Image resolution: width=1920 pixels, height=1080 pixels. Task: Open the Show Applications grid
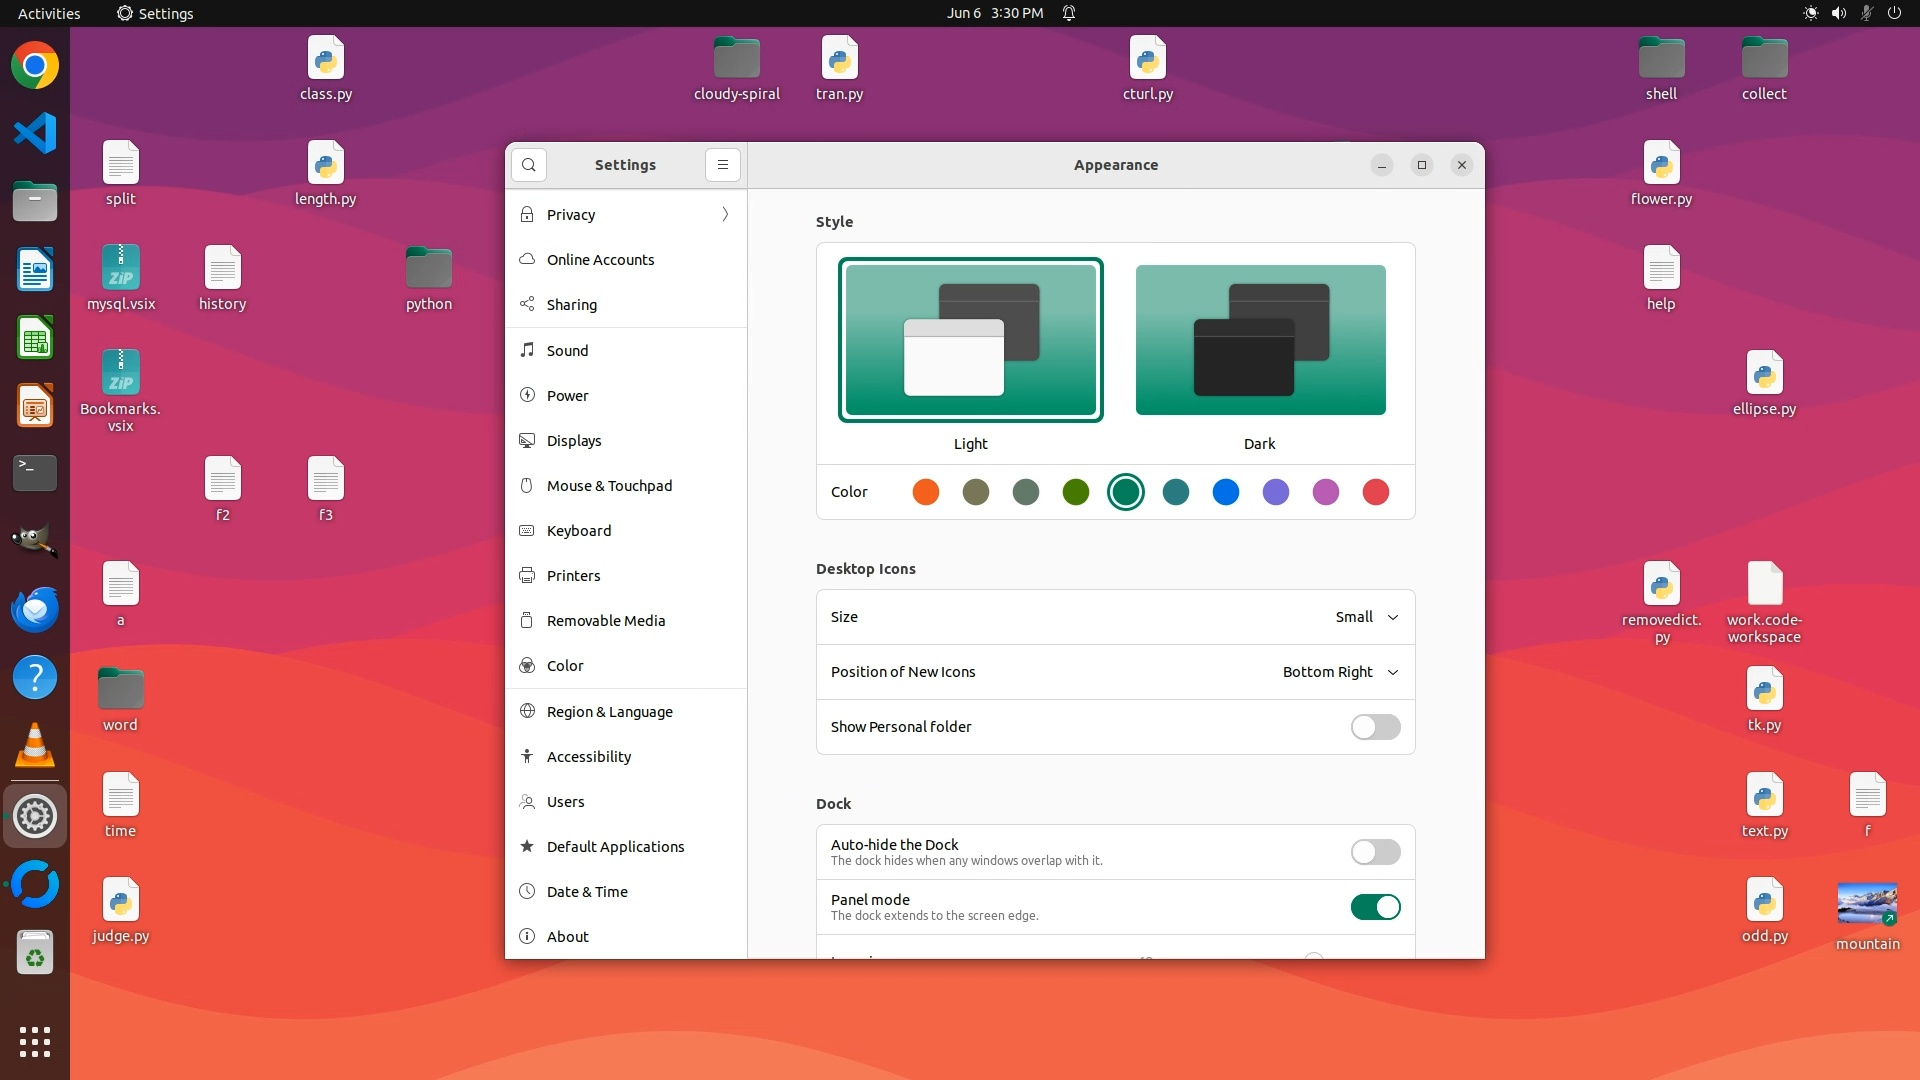point(35,1041)
